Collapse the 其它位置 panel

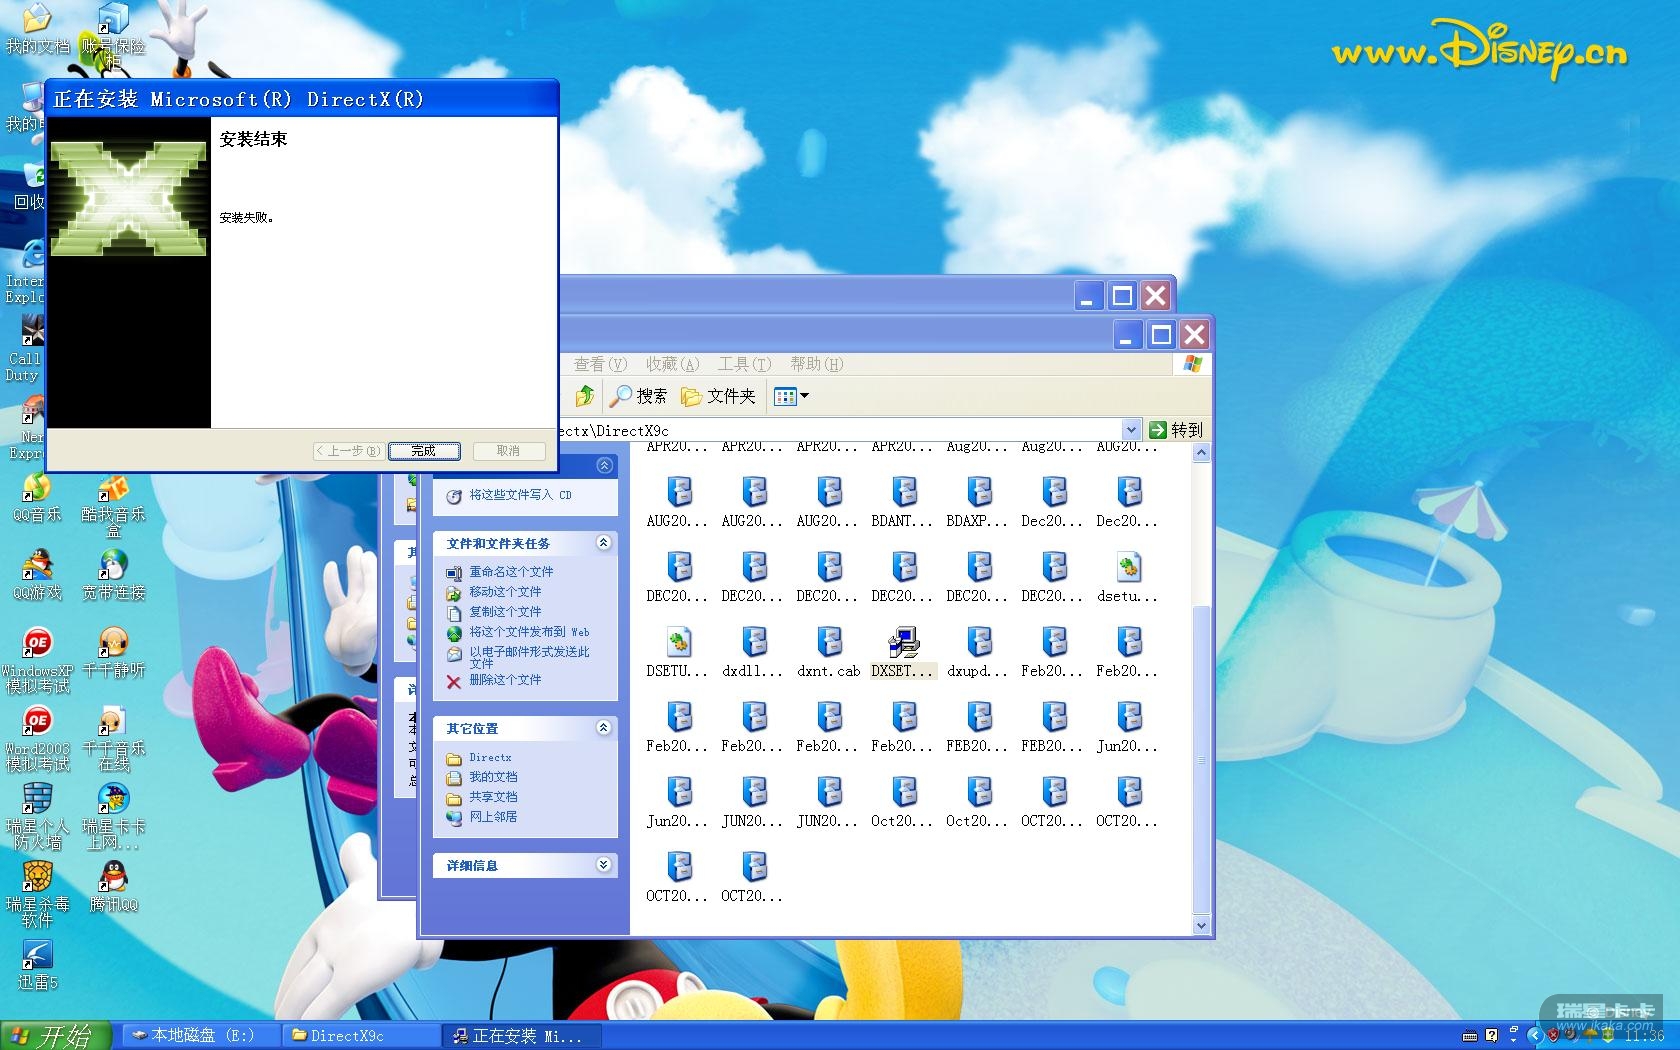coord(603,728)
